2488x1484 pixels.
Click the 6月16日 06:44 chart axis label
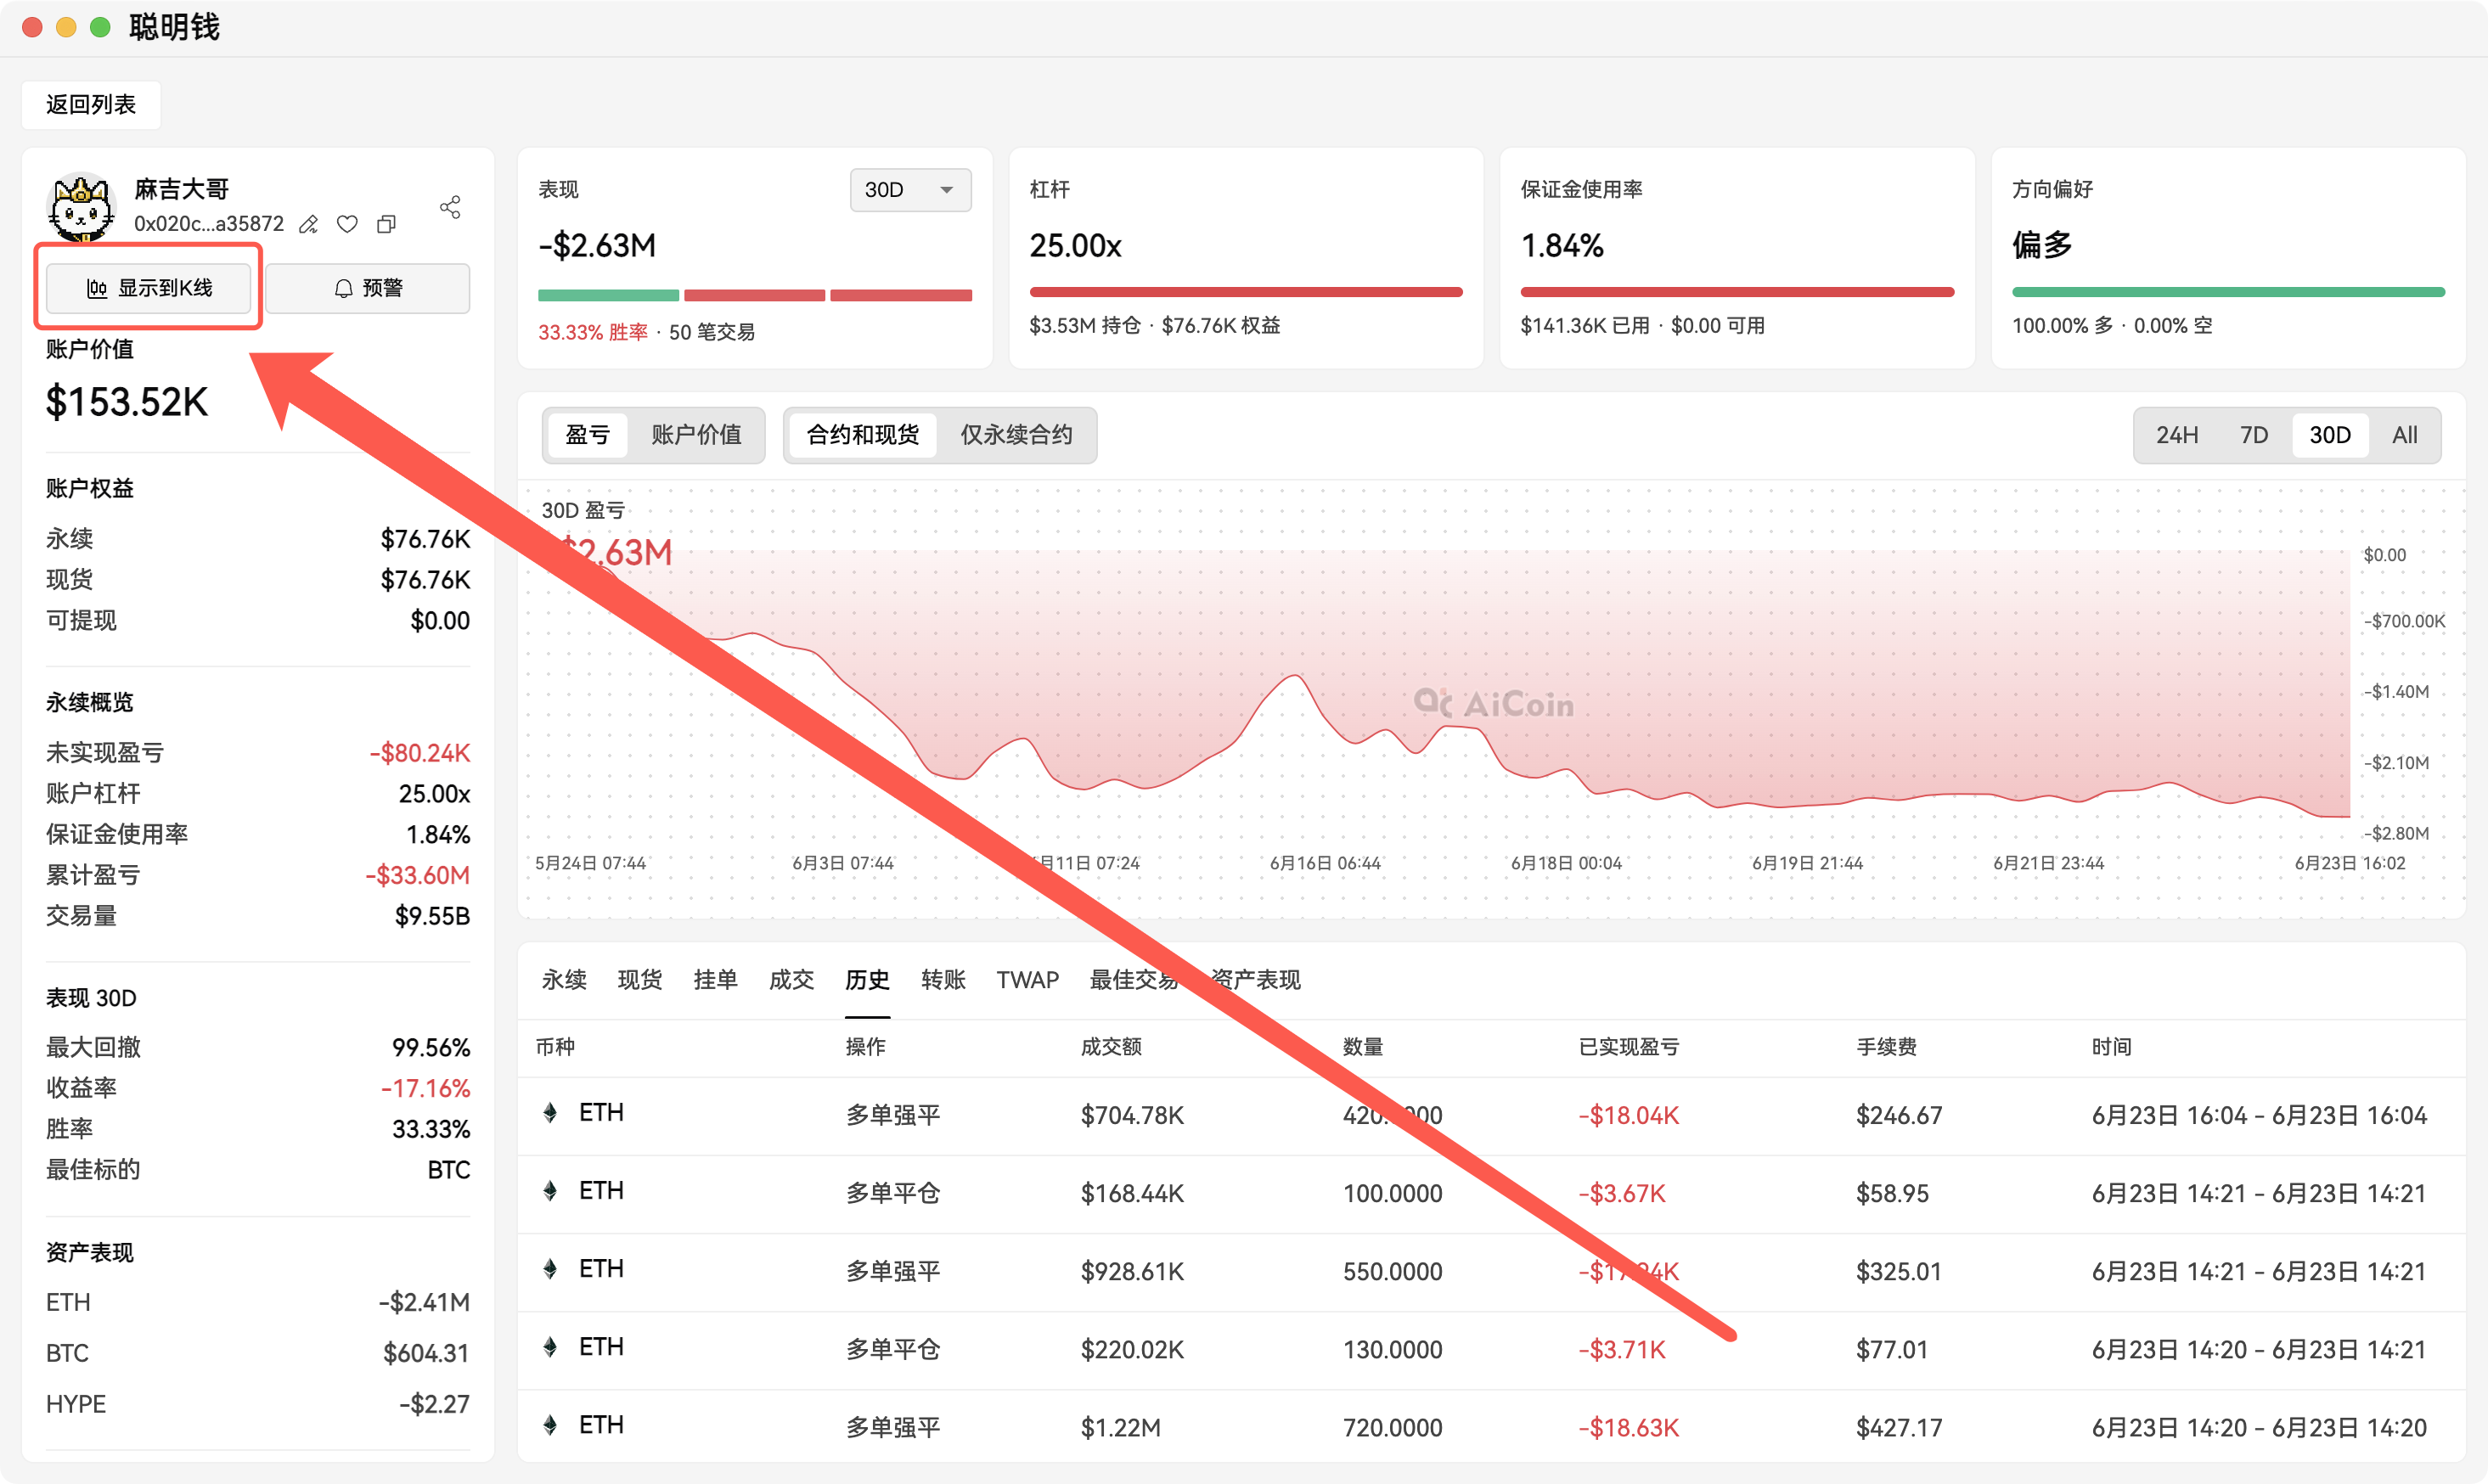click(x=1325, y=863)
